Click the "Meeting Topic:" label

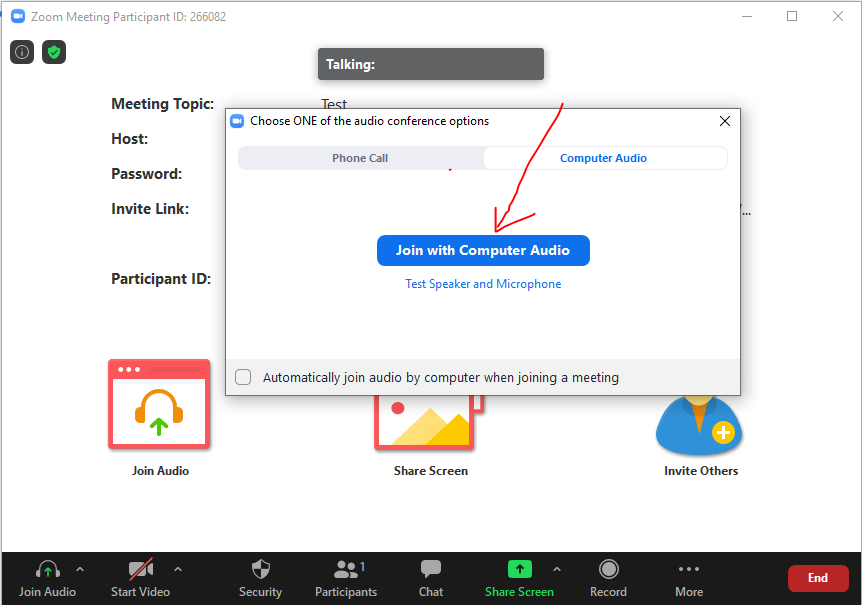(x=163, y=104)
